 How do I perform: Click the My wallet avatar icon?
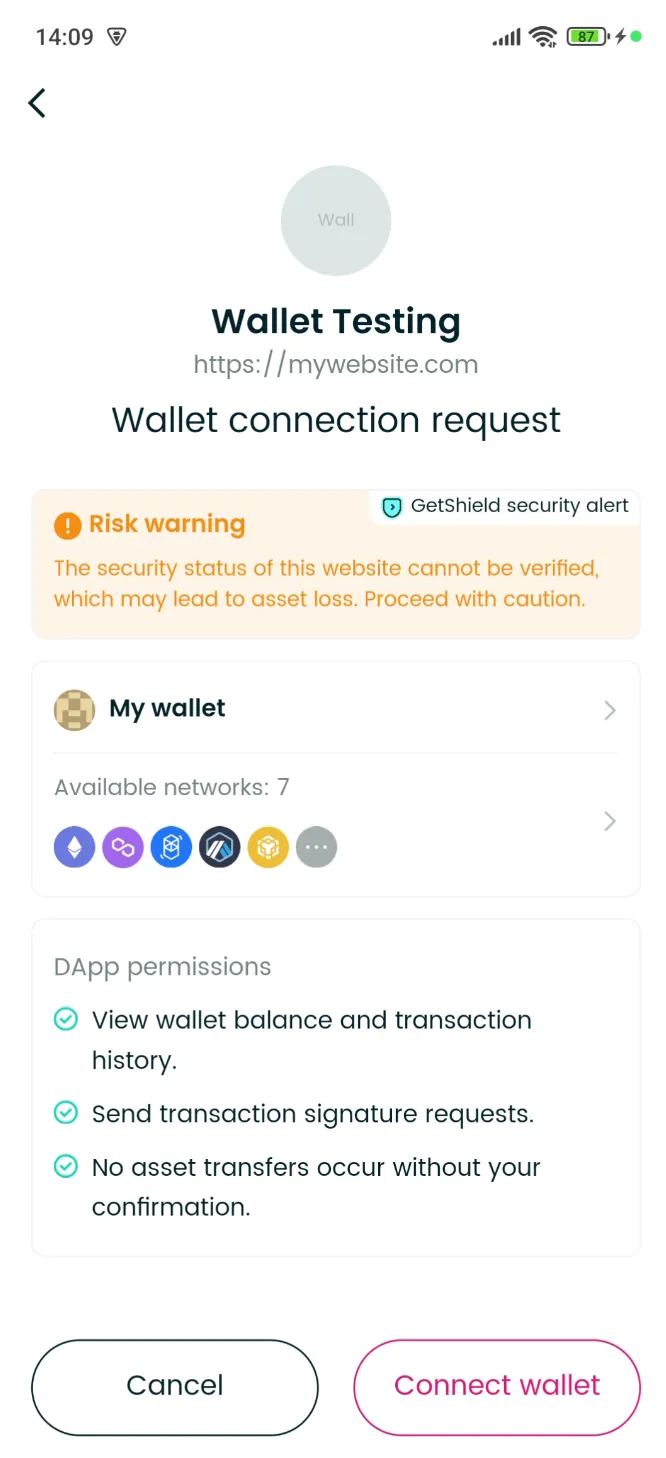(74, 709)
